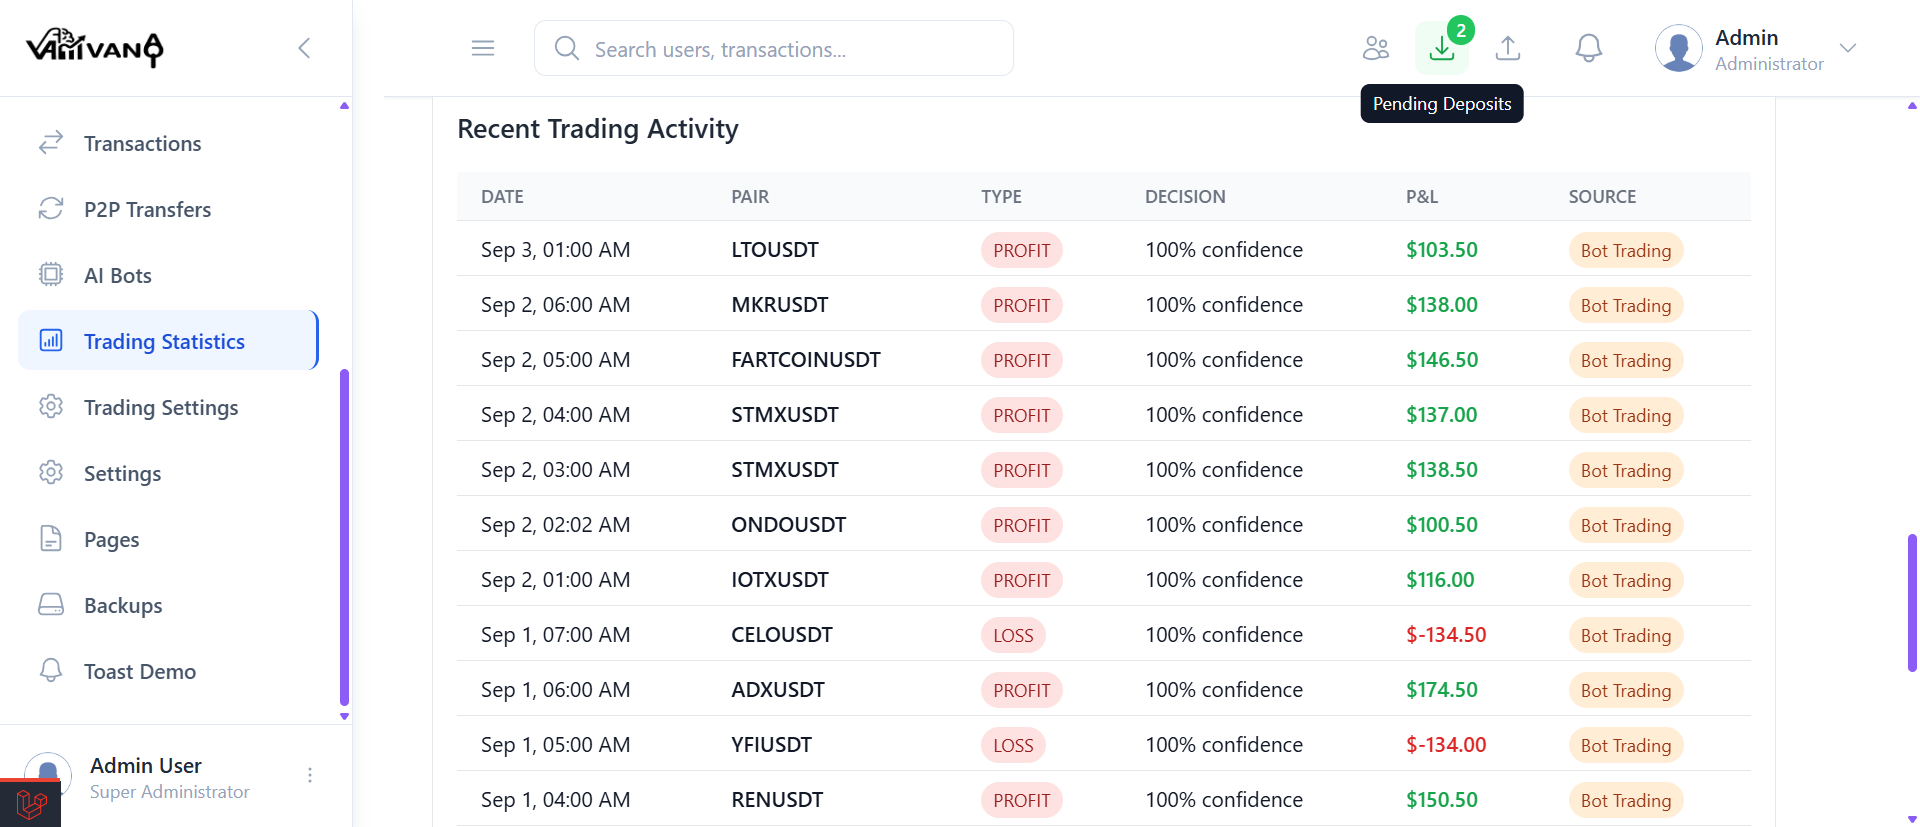Click the Bot Trading badge for LTOUSDT

(x=1625, y=251)
